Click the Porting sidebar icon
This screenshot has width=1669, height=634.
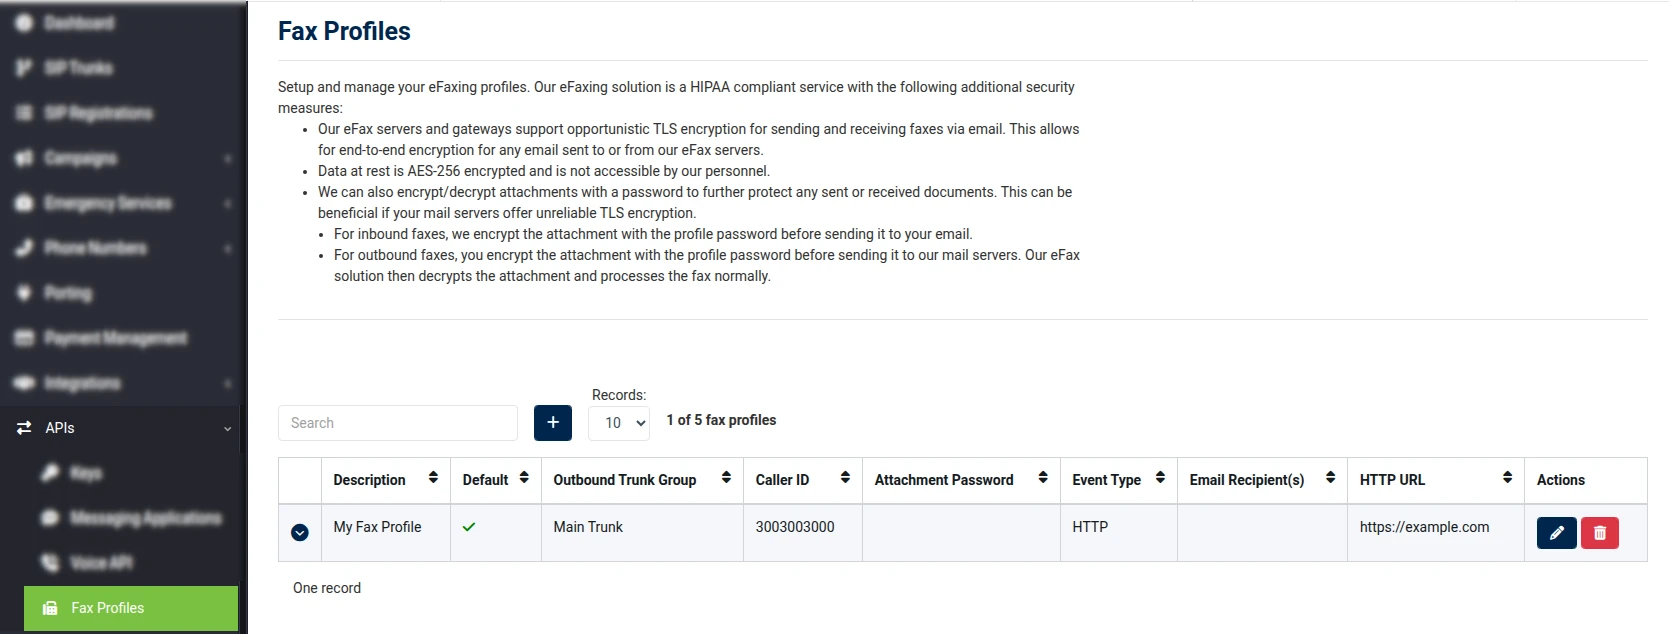pyautogui.click(x=24, y=292)
